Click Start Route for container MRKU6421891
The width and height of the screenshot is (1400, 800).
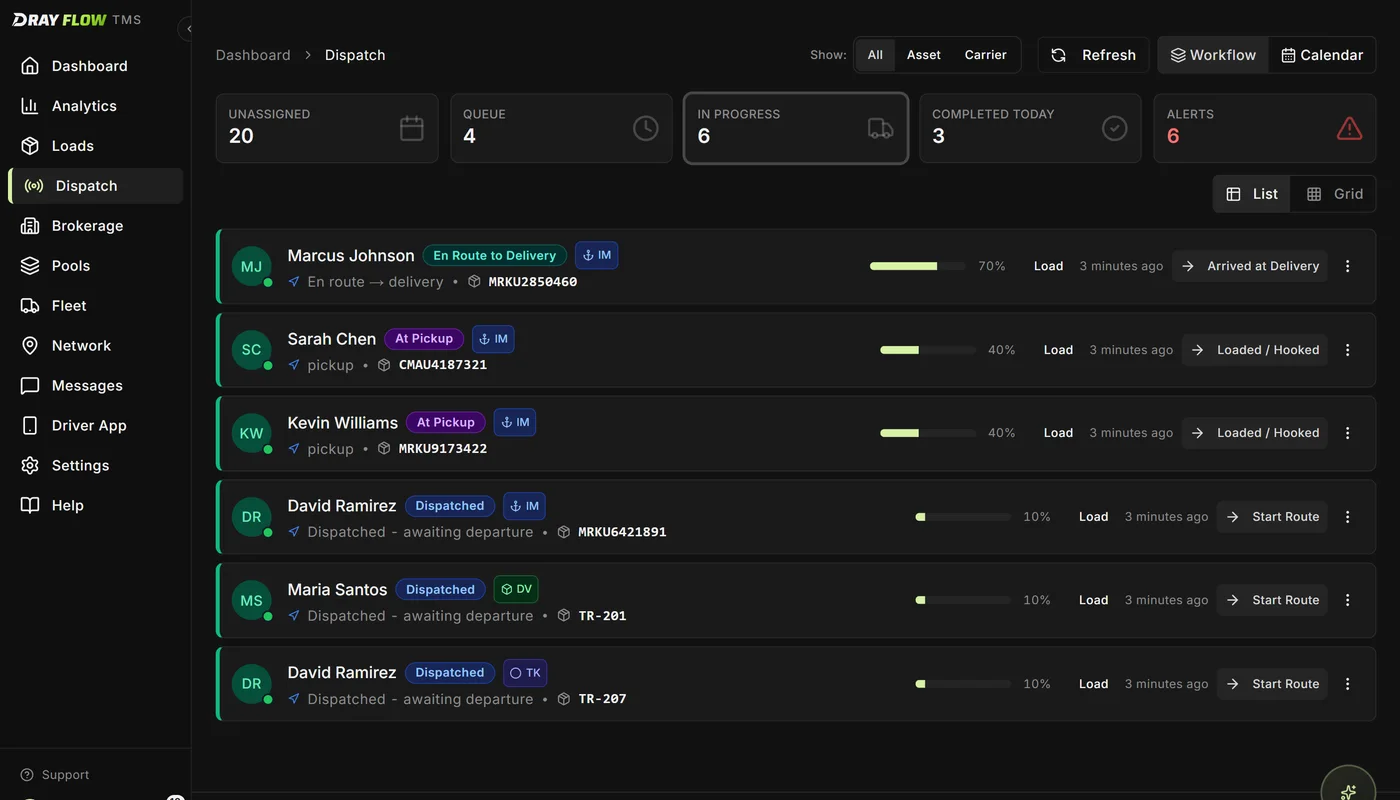1272,517
